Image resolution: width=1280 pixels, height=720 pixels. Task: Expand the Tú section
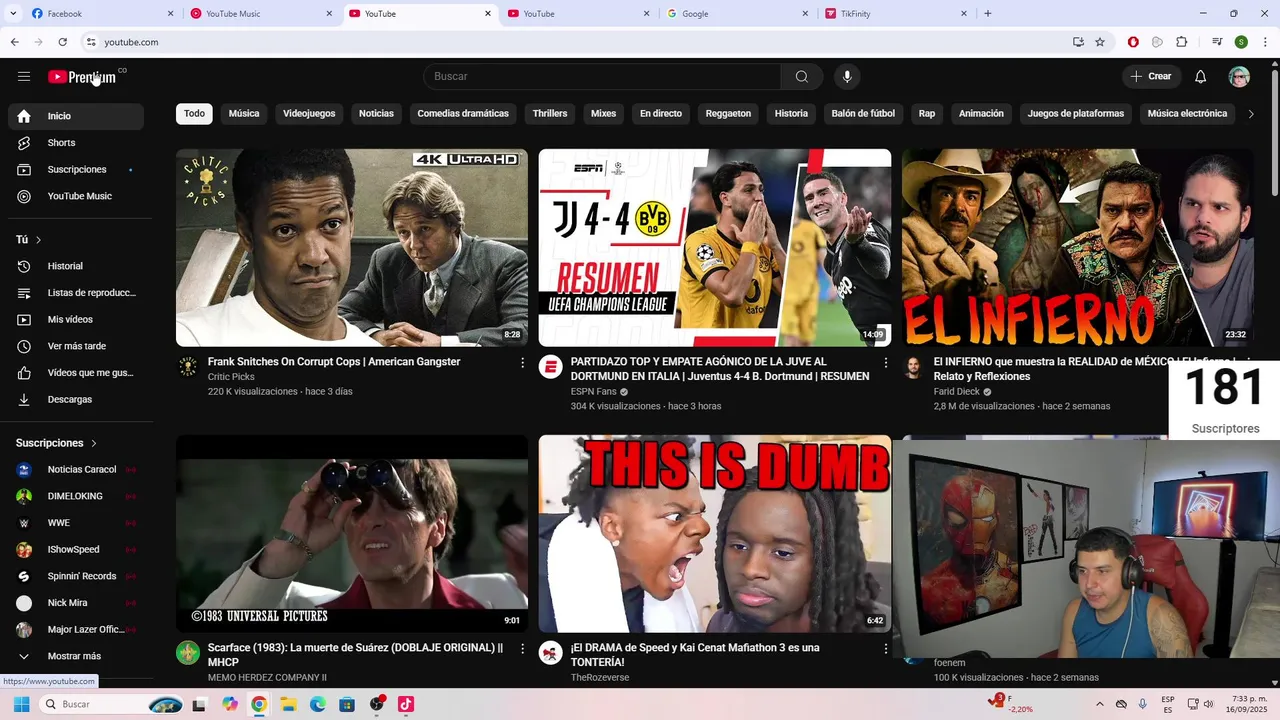point(29,240)
